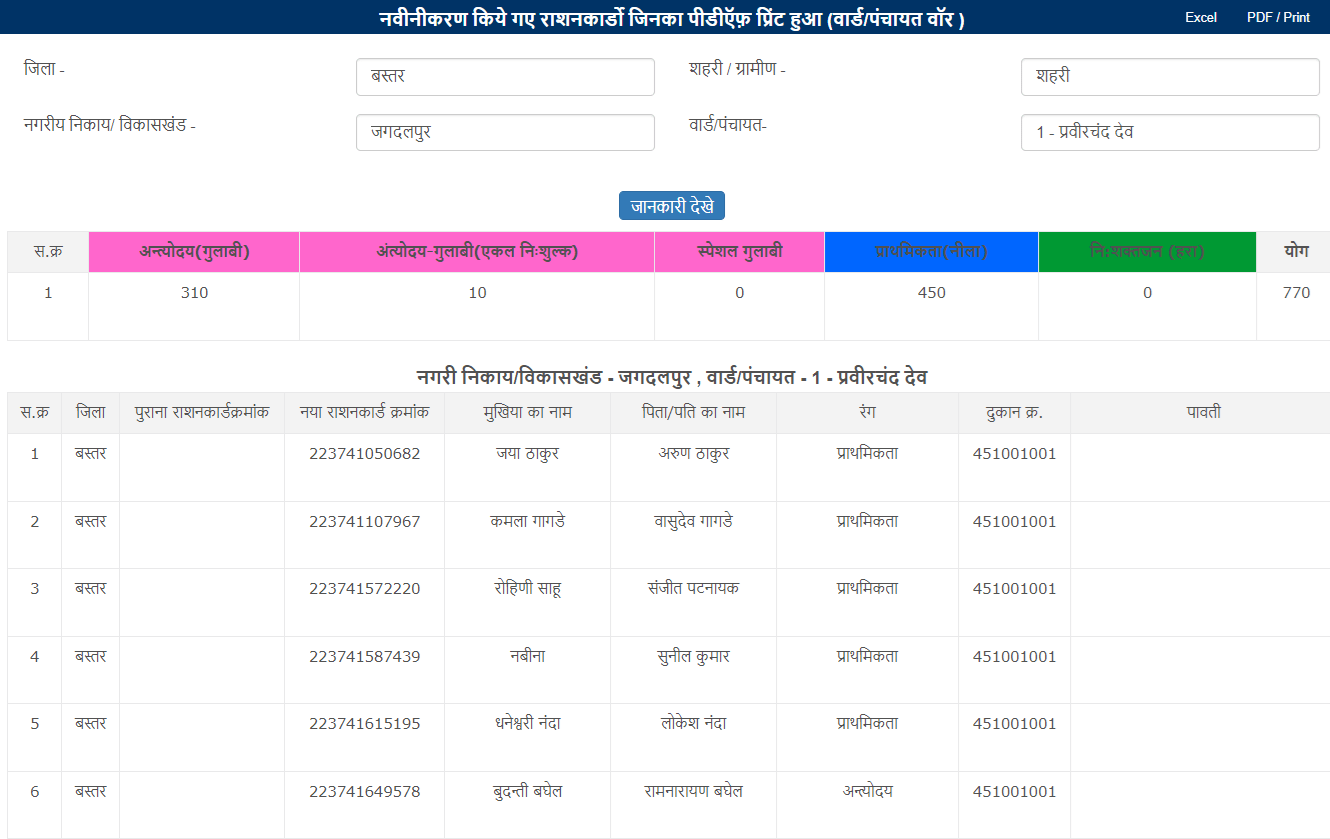Click the योग summary column header

[x=1296, y=252]
